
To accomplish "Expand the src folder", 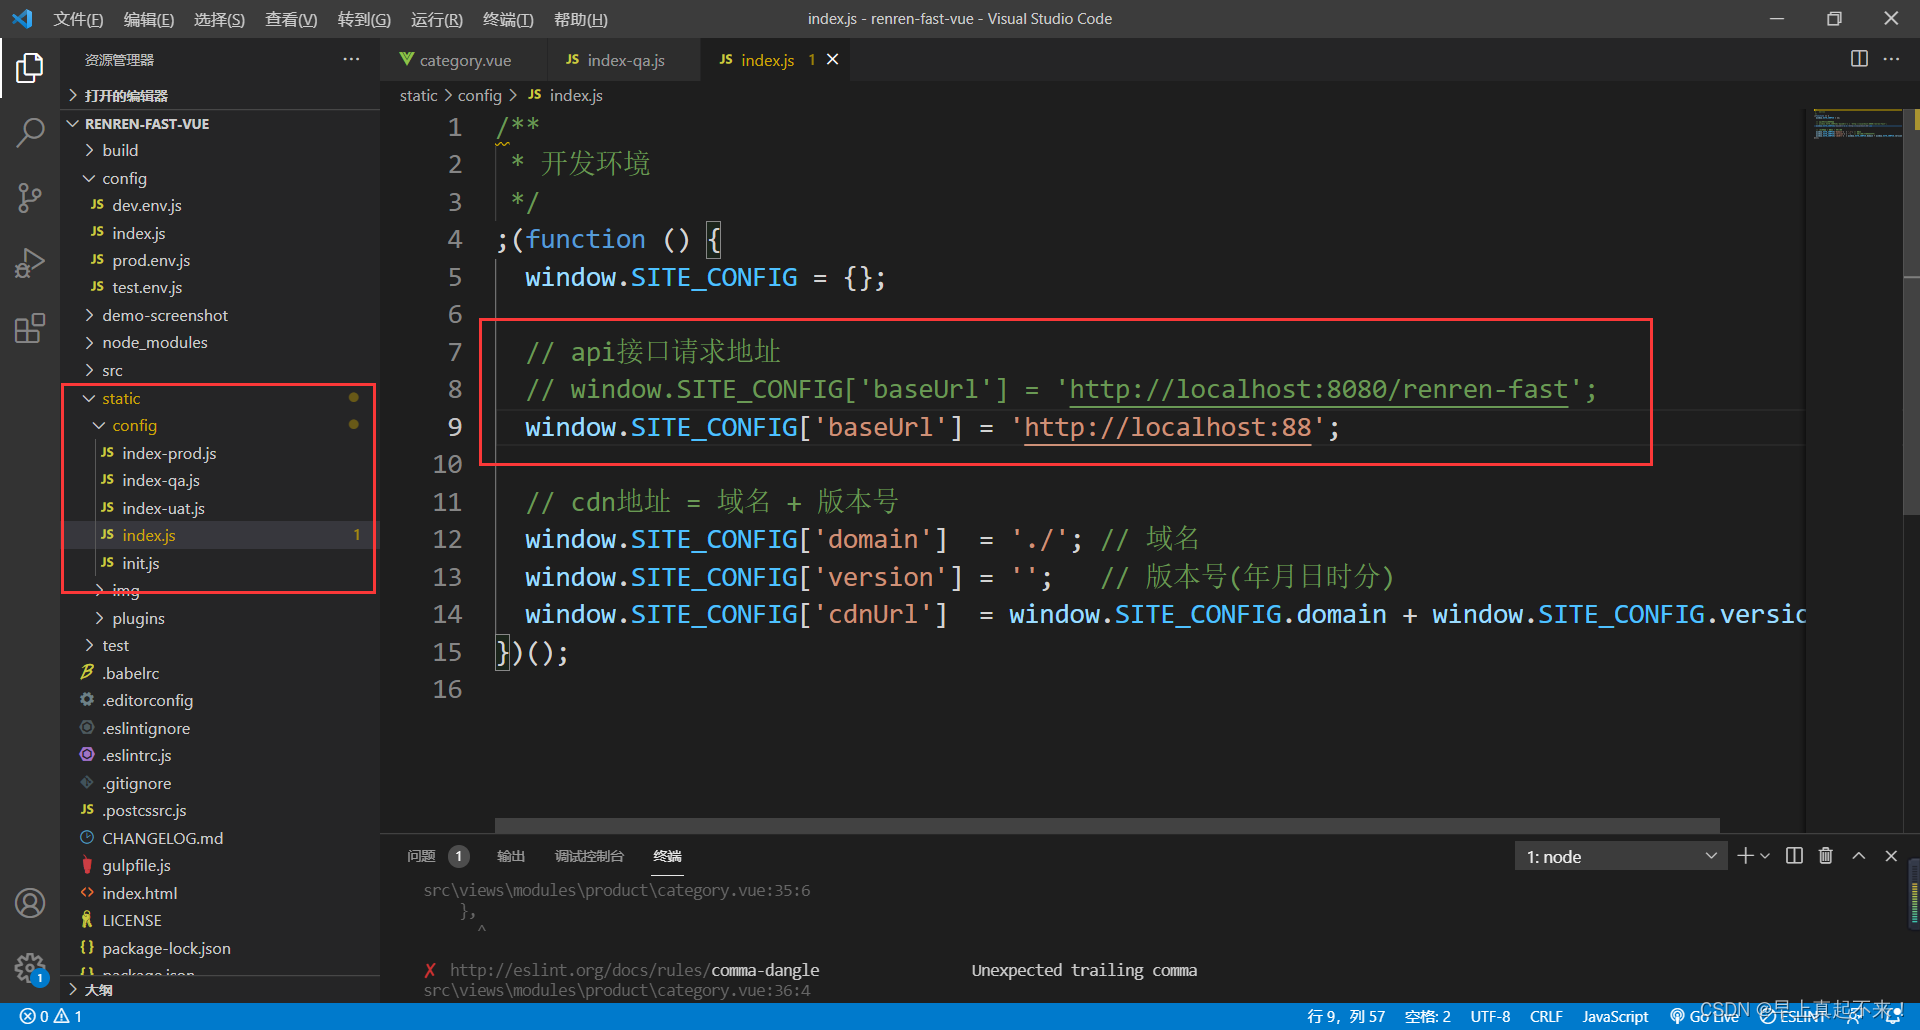I will [x=112, y=370].
